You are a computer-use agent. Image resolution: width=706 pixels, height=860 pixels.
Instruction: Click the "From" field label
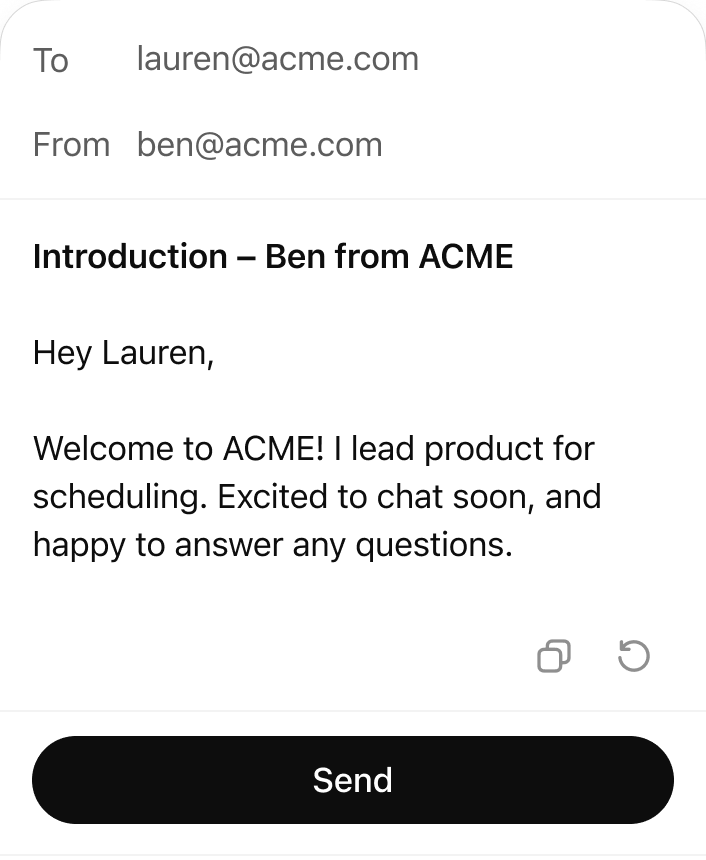(71, 145)
